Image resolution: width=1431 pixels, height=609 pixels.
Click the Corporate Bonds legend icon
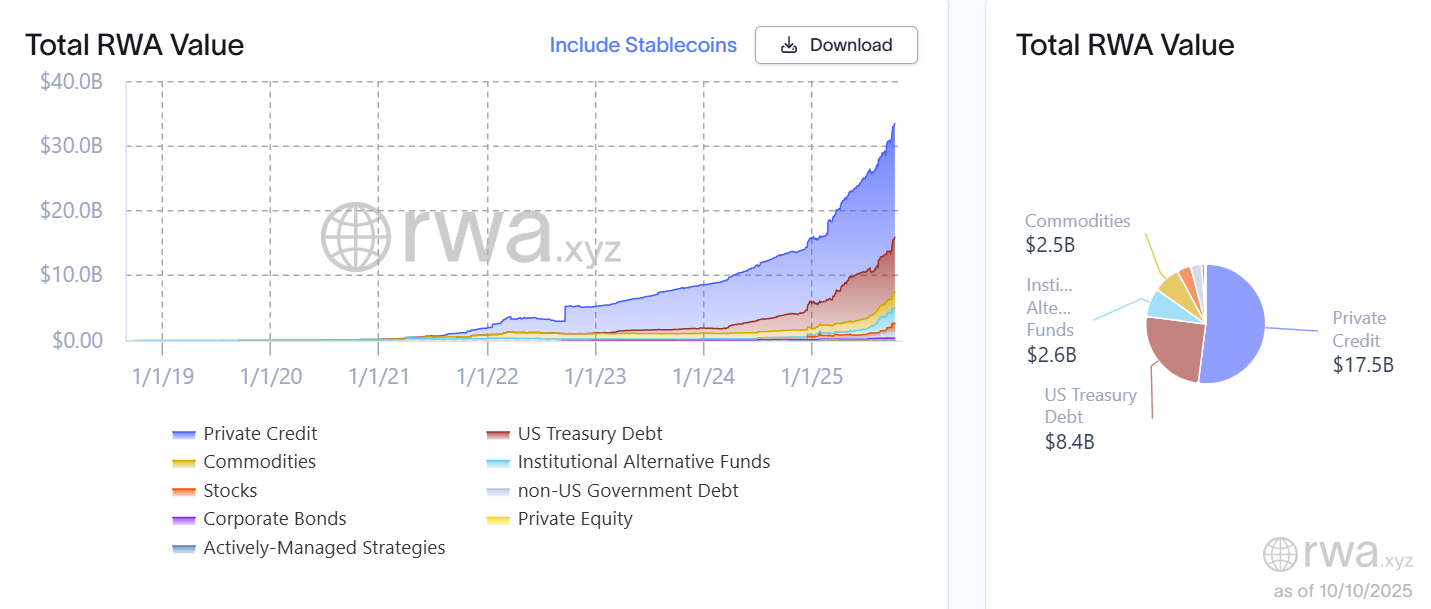[x=183, y=520]
